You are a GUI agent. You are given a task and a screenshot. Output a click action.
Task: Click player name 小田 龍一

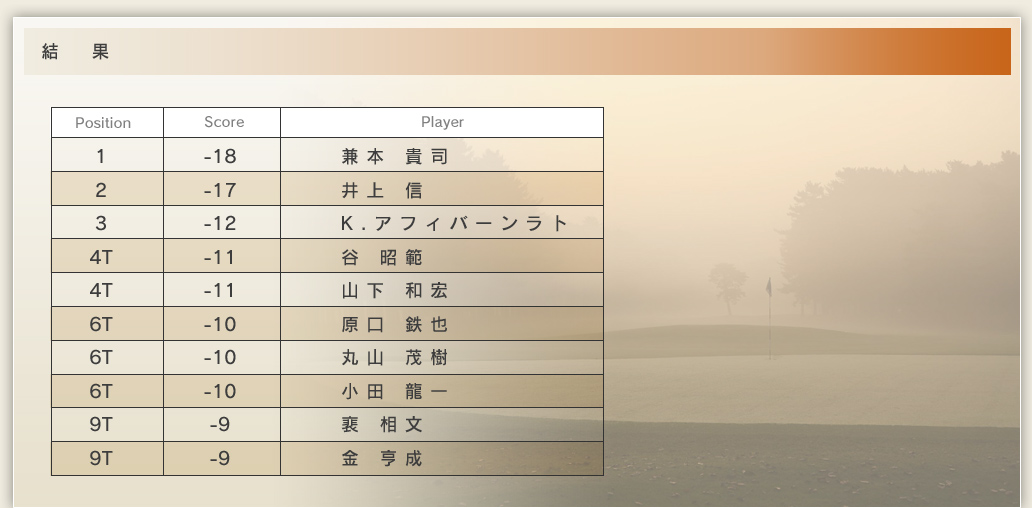coord(395,392)
